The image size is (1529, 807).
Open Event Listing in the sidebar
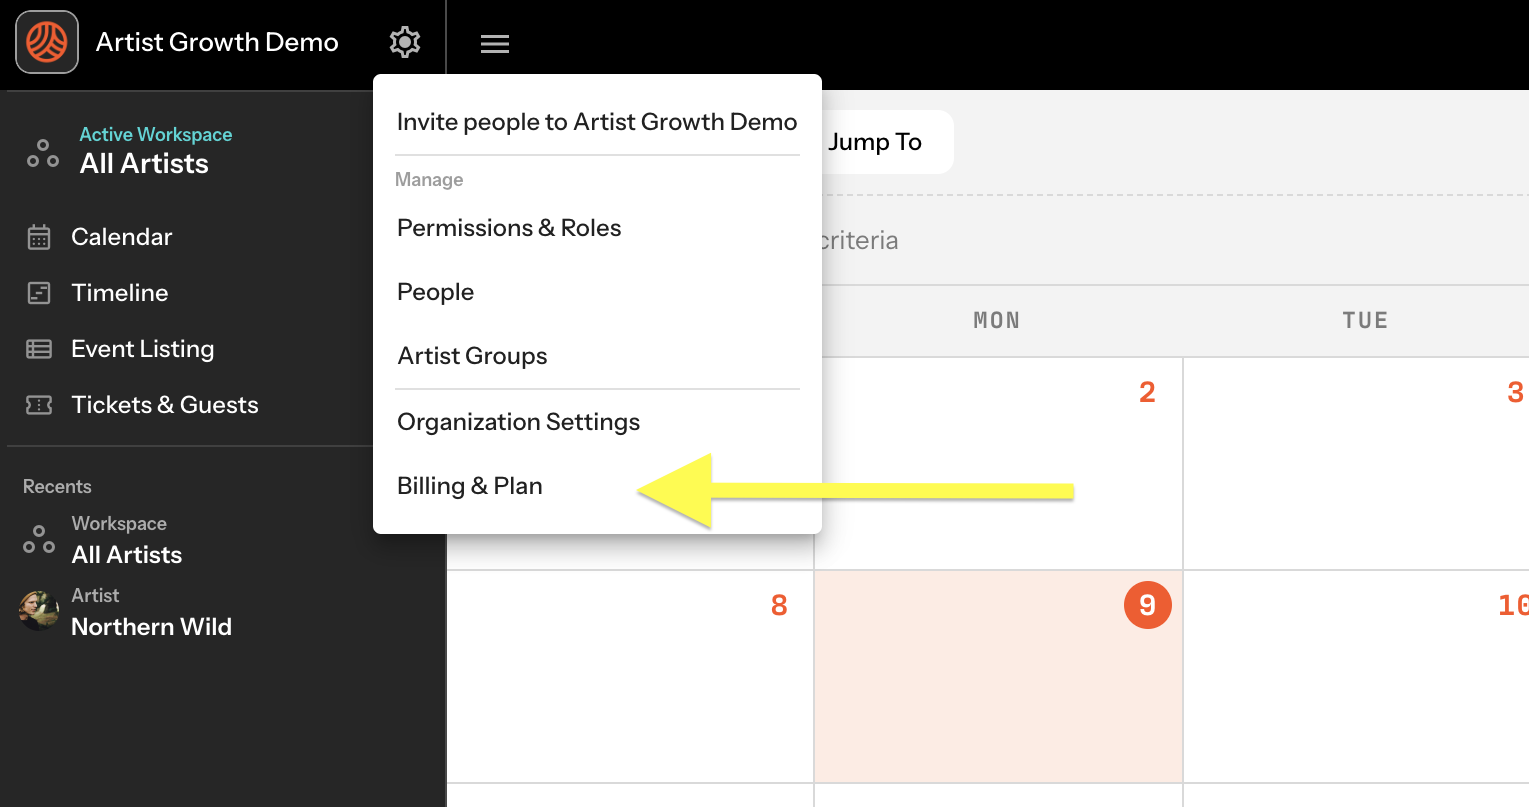(x=143, y=349)
